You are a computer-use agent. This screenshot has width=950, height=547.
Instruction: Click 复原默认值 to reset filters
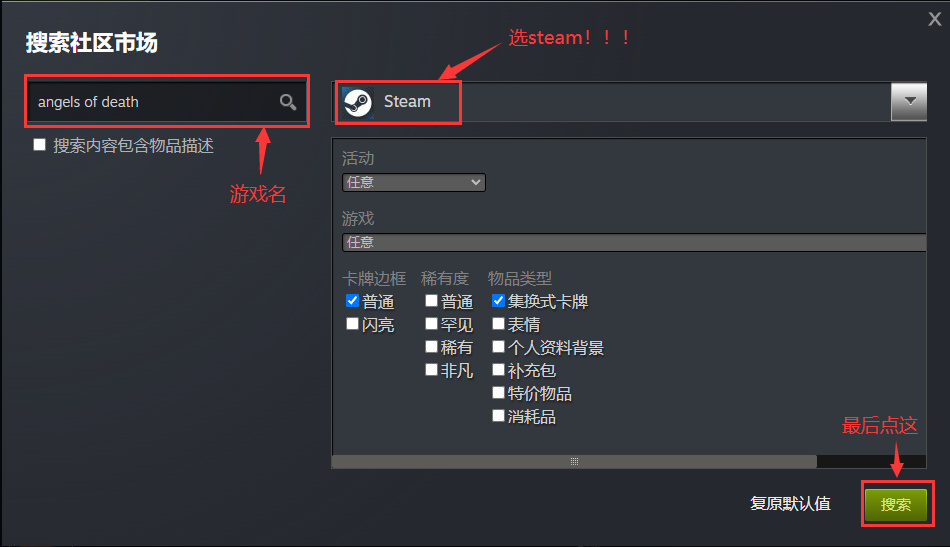tap(790, 503)
